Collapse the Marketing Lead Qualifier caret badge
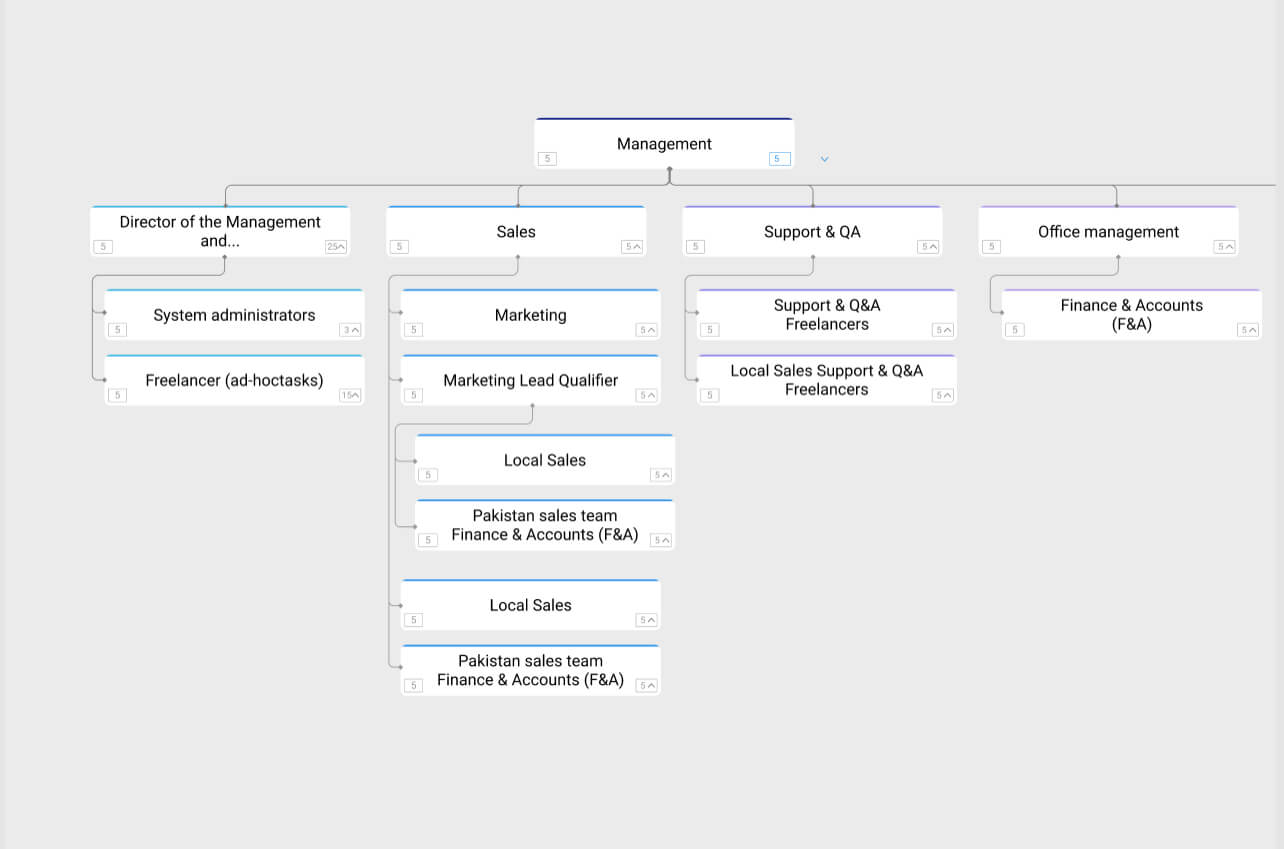The image size is (1284, 849). [647, 395]
